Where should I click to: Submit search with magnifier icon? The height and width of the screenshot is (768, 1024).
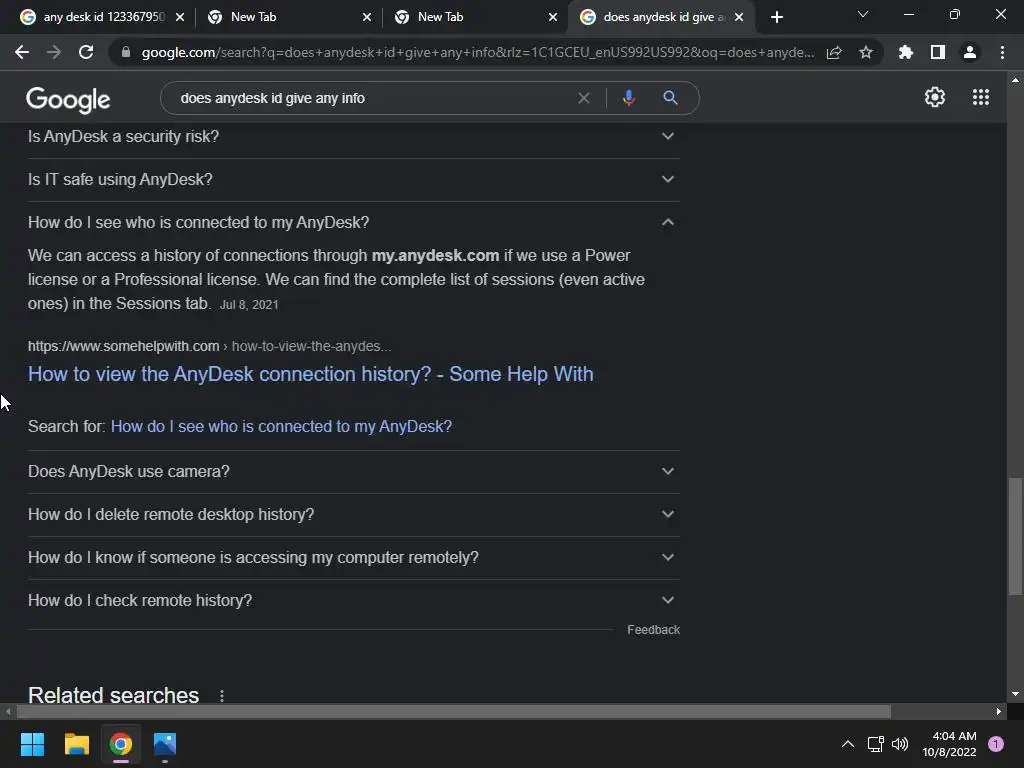670,98
